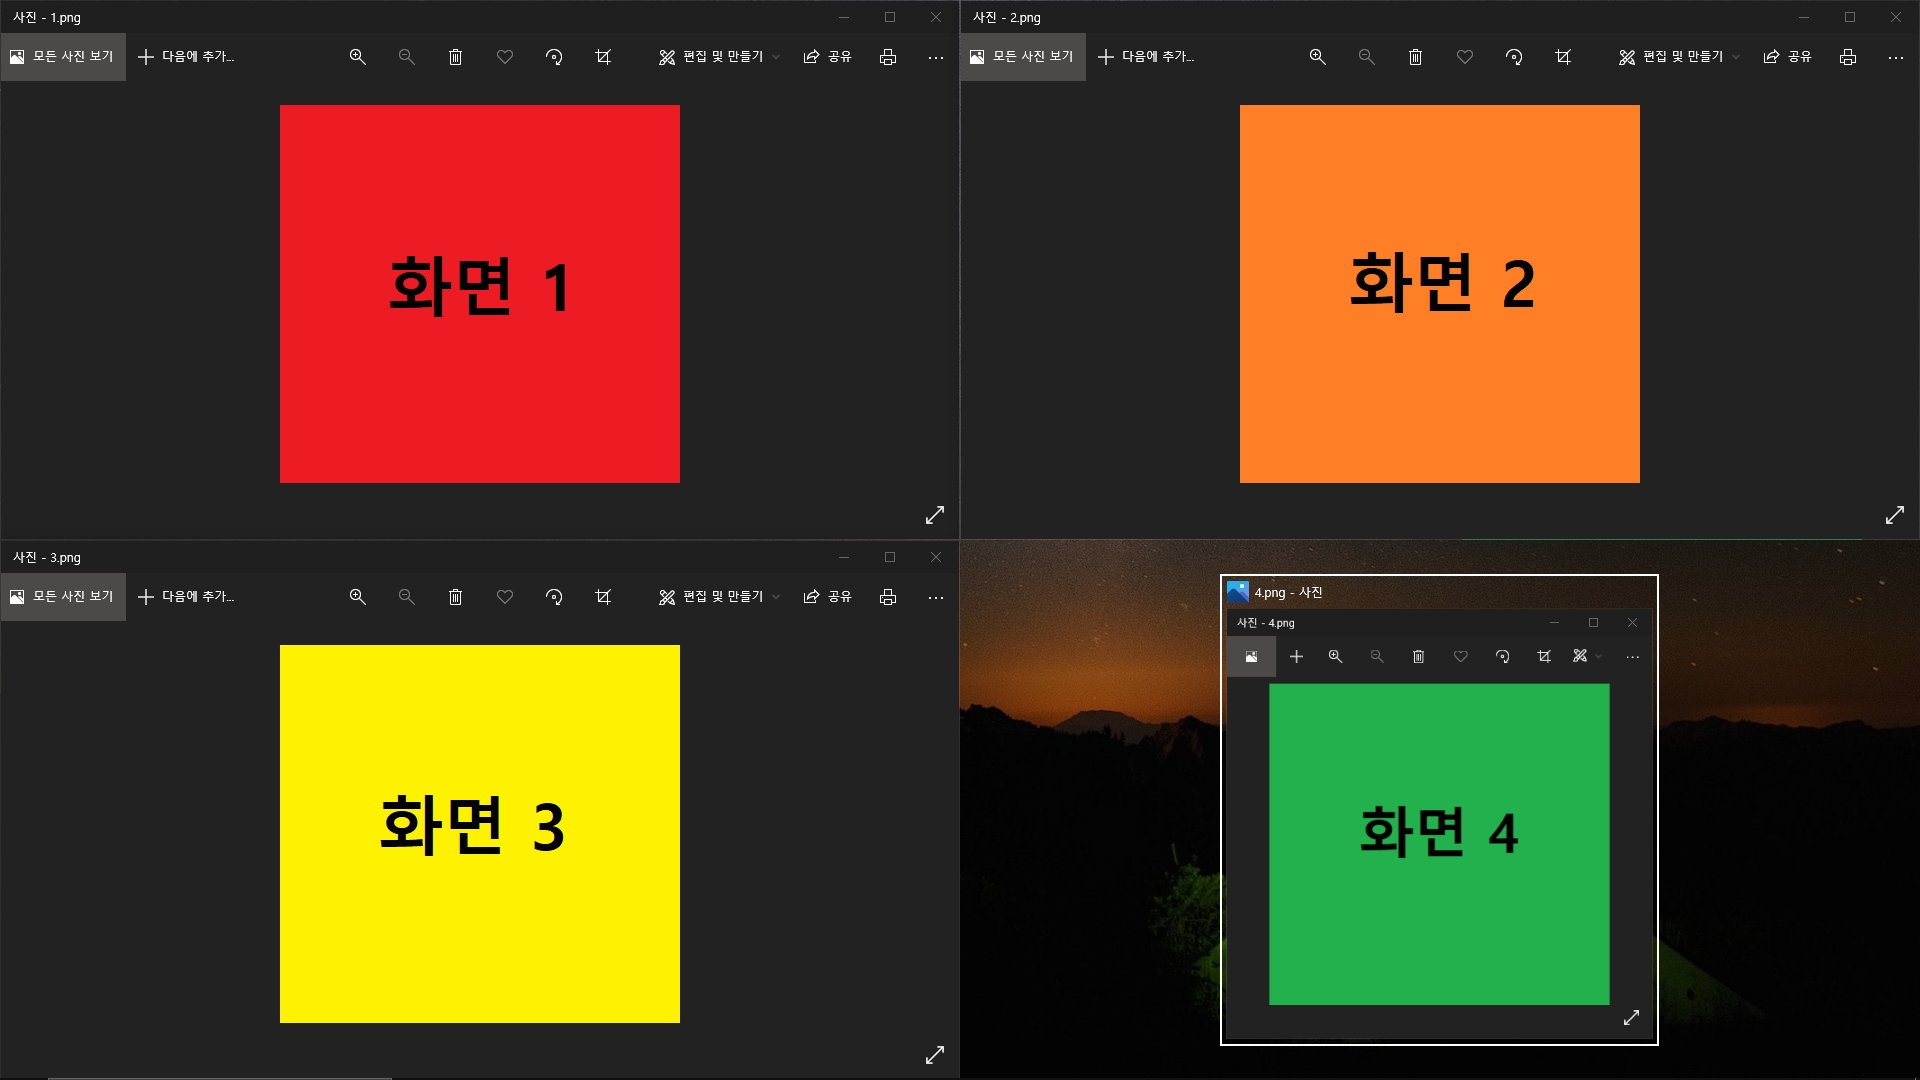The image size is (1920, 1080).
Task: Click 다음에 추가 button in 3.png window
Action: click(186, 597)
